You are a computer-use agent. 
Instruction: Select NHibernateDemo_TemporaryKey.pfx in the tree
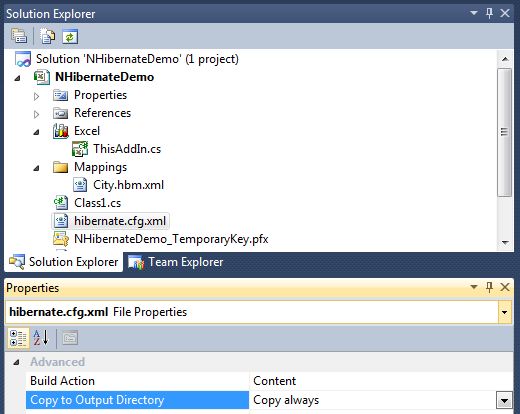171,239
